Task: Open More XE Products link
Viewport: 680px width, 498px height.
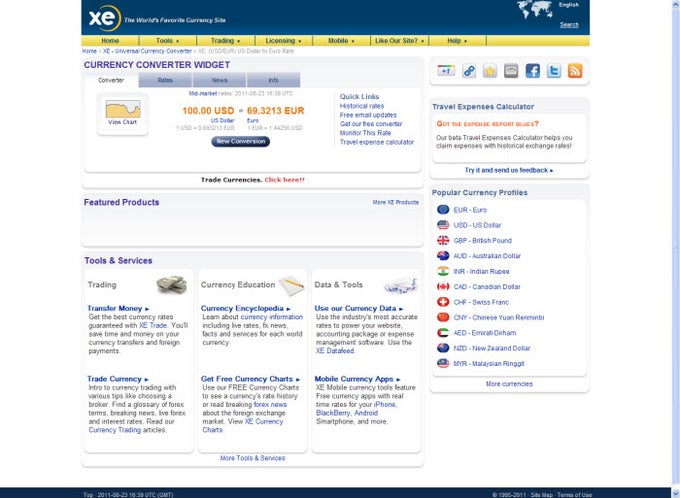Action: [x=396, y=202]
